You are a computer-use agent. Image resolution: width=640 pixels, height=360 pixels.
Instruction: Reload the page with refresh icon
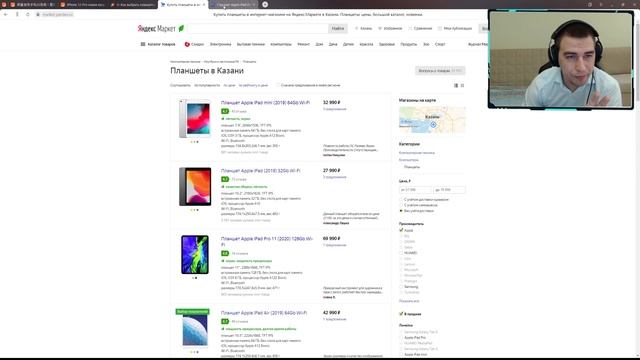[27, 14]
